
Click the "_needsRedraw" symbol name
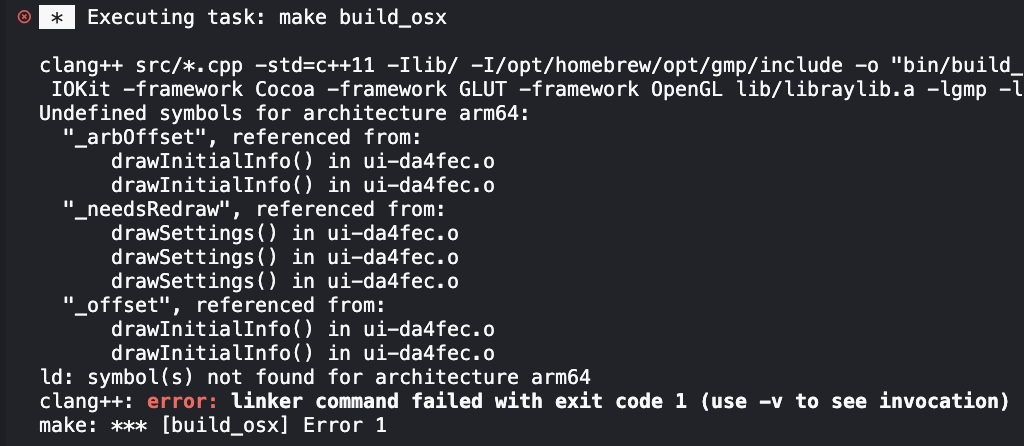tap(131, 210)
